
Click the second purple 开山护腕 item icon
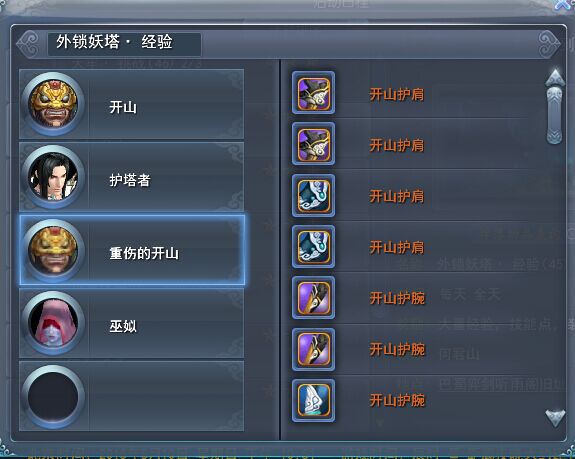point(314,349)
